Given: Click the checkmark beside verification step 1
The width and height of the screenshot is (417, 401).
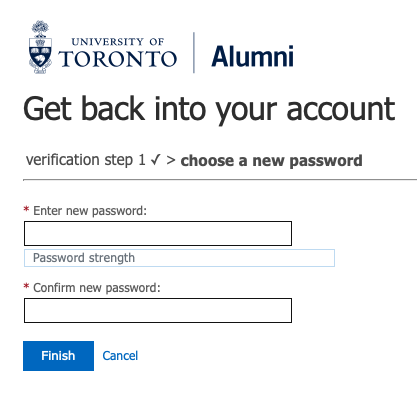Looking at the screenshot, I should [x=156, y=160].
